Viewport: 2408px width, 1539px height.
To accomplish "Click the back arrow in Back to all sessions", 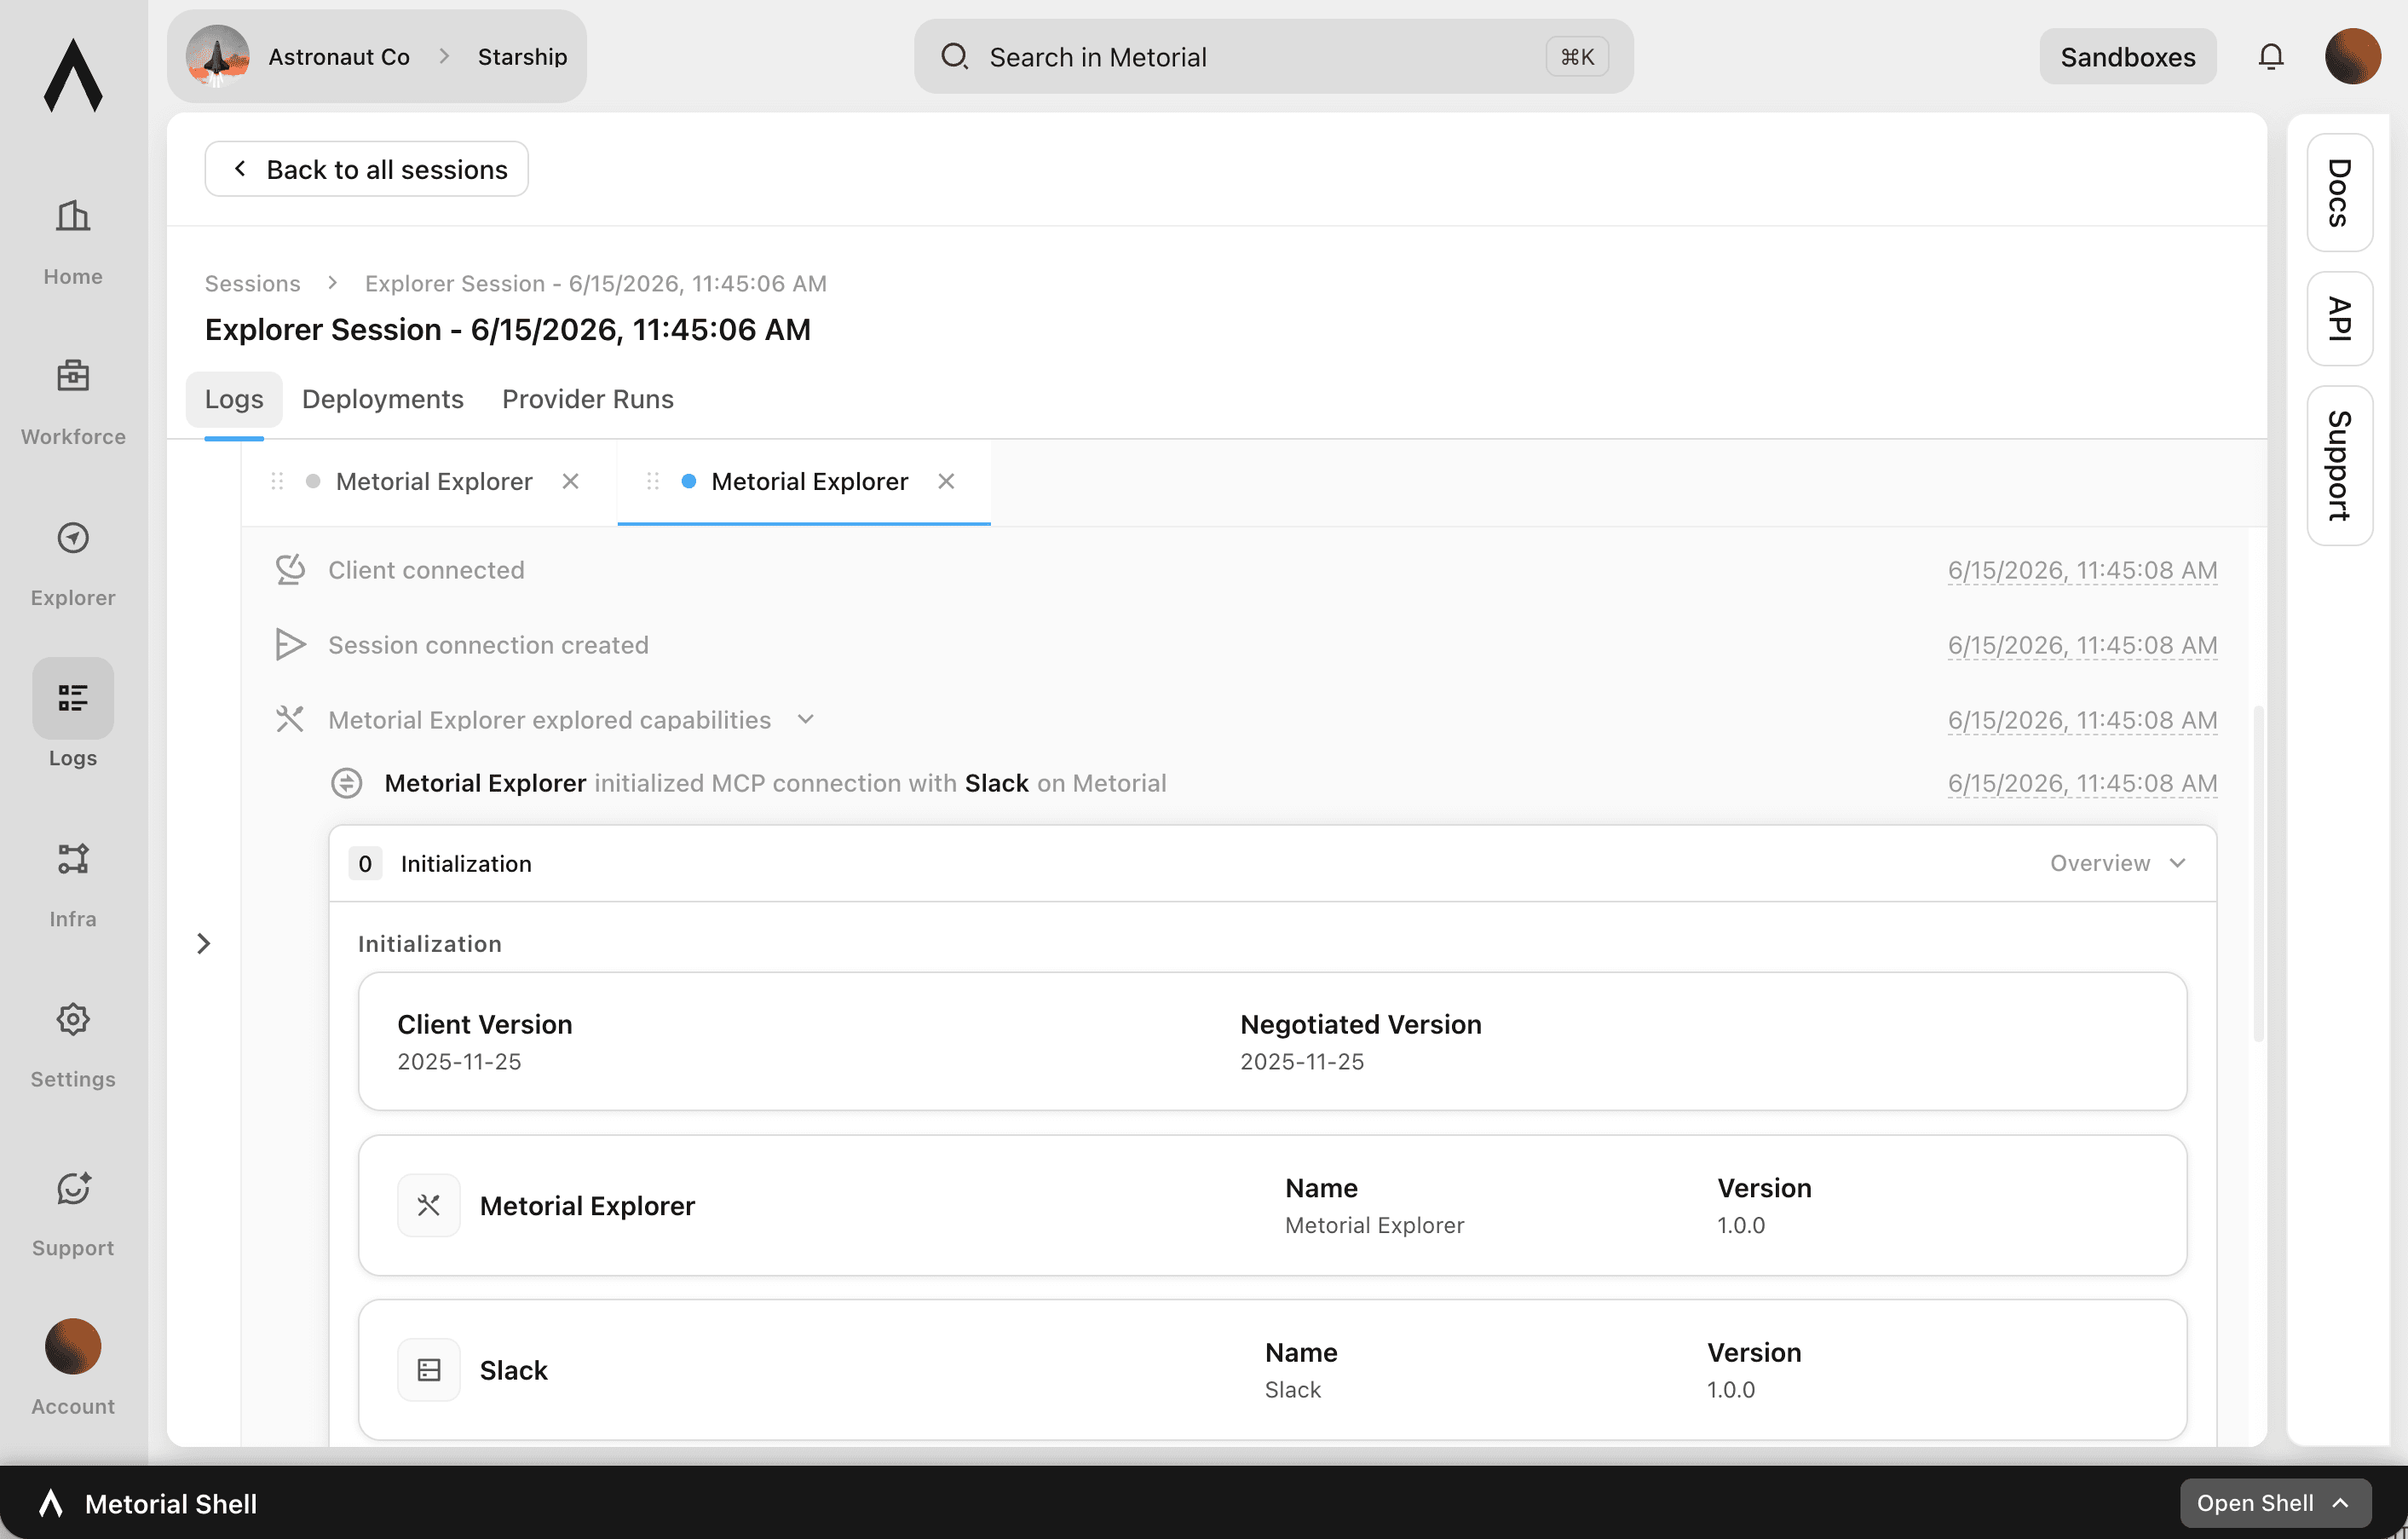I will tap(240, 169).
